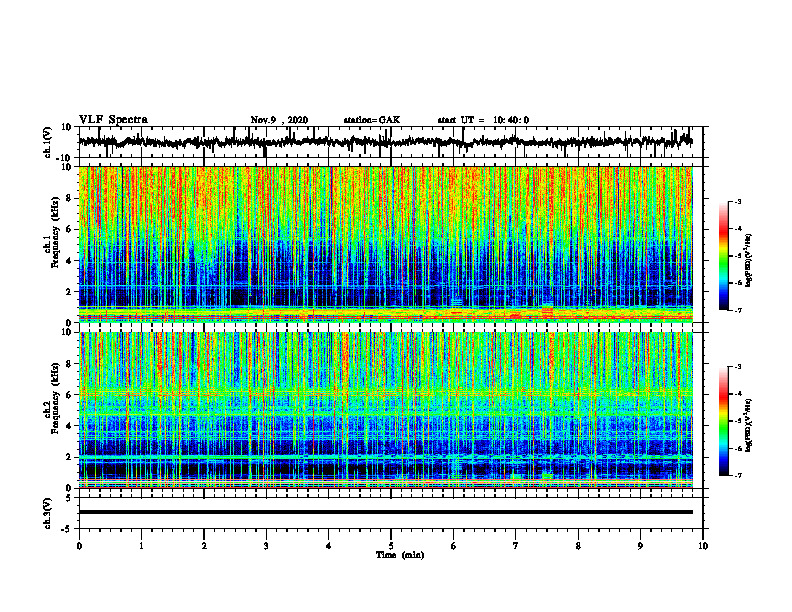Click the "4" kHz tick on ch.2 frequency axis

coord(69,426)
